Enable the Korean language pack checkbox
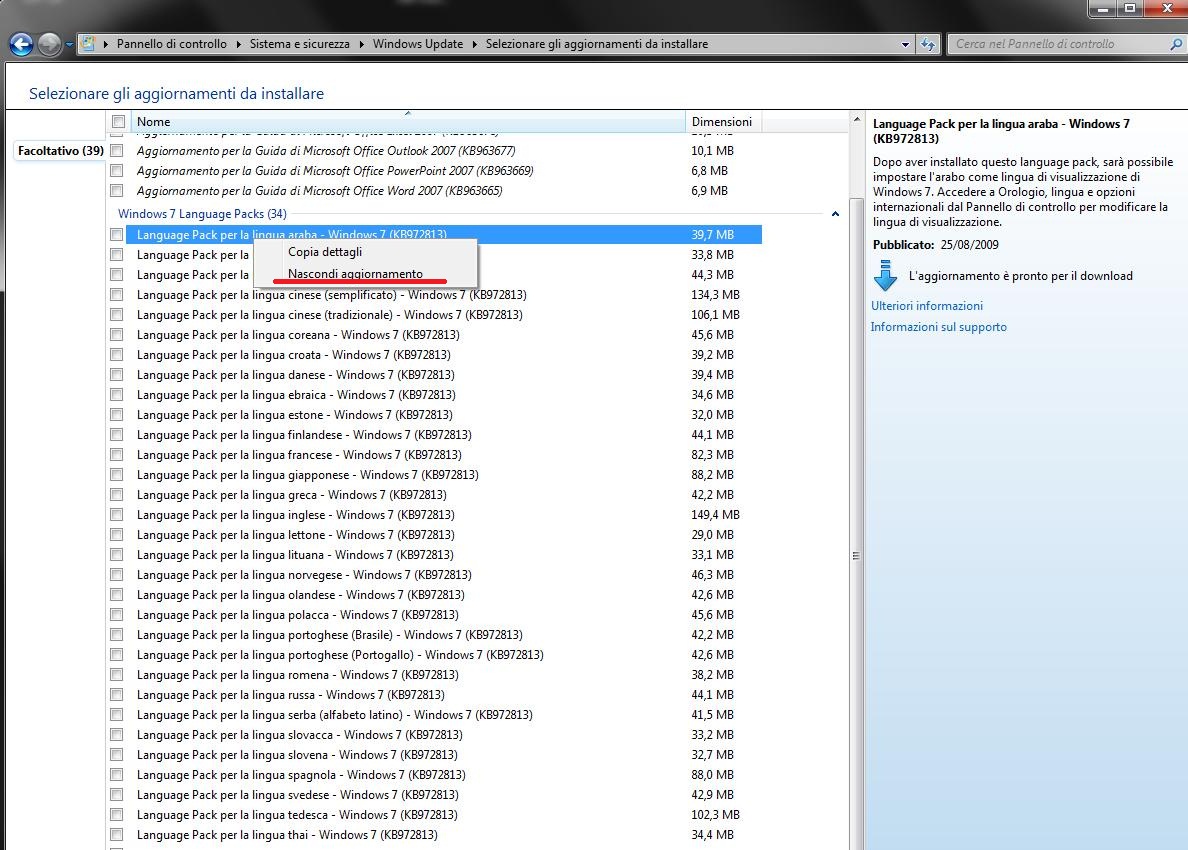This screenshot has width=1188, height=850. tap(117, 335)
